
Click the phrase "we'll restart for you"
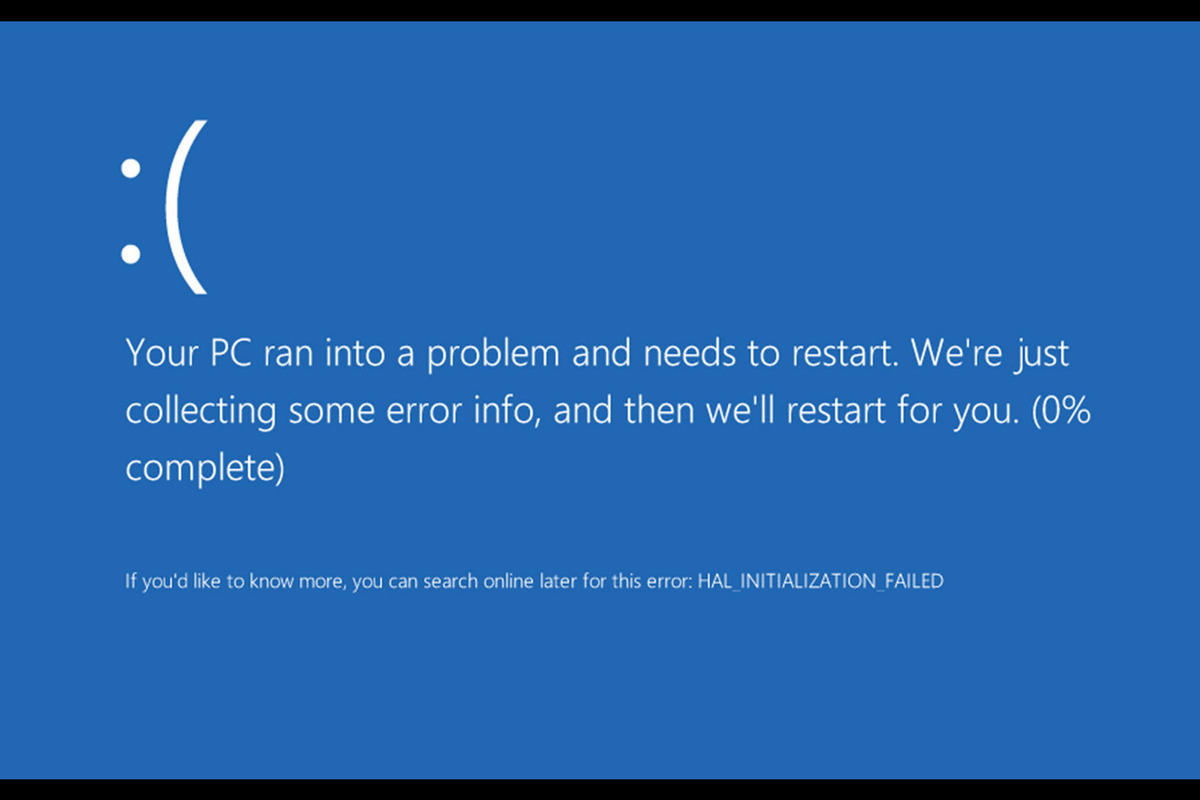coord(820,411)
